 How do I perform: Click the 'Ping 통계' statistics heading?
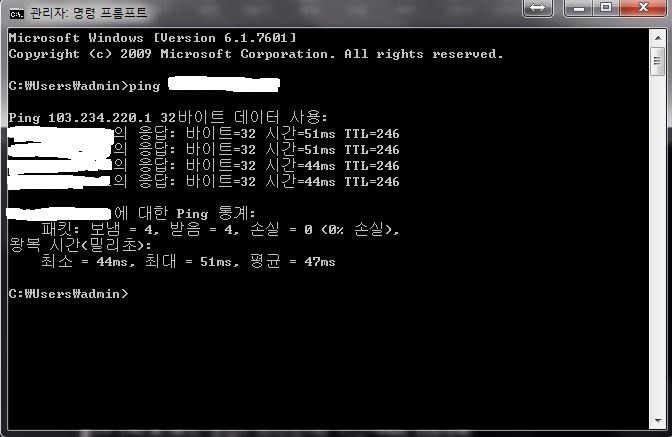click(x=131, y=213)
